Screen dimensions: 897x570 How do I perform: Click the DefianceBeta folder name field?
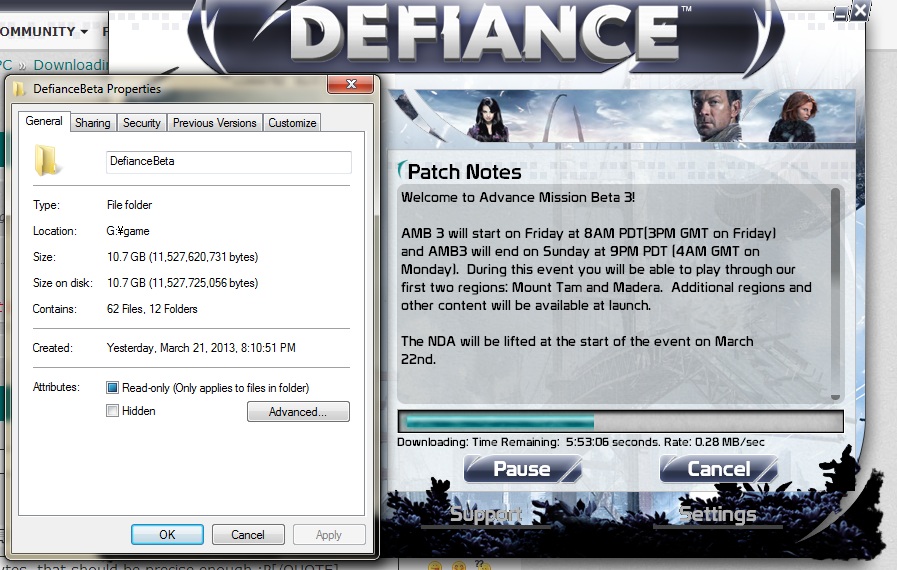tap(229, 162)
